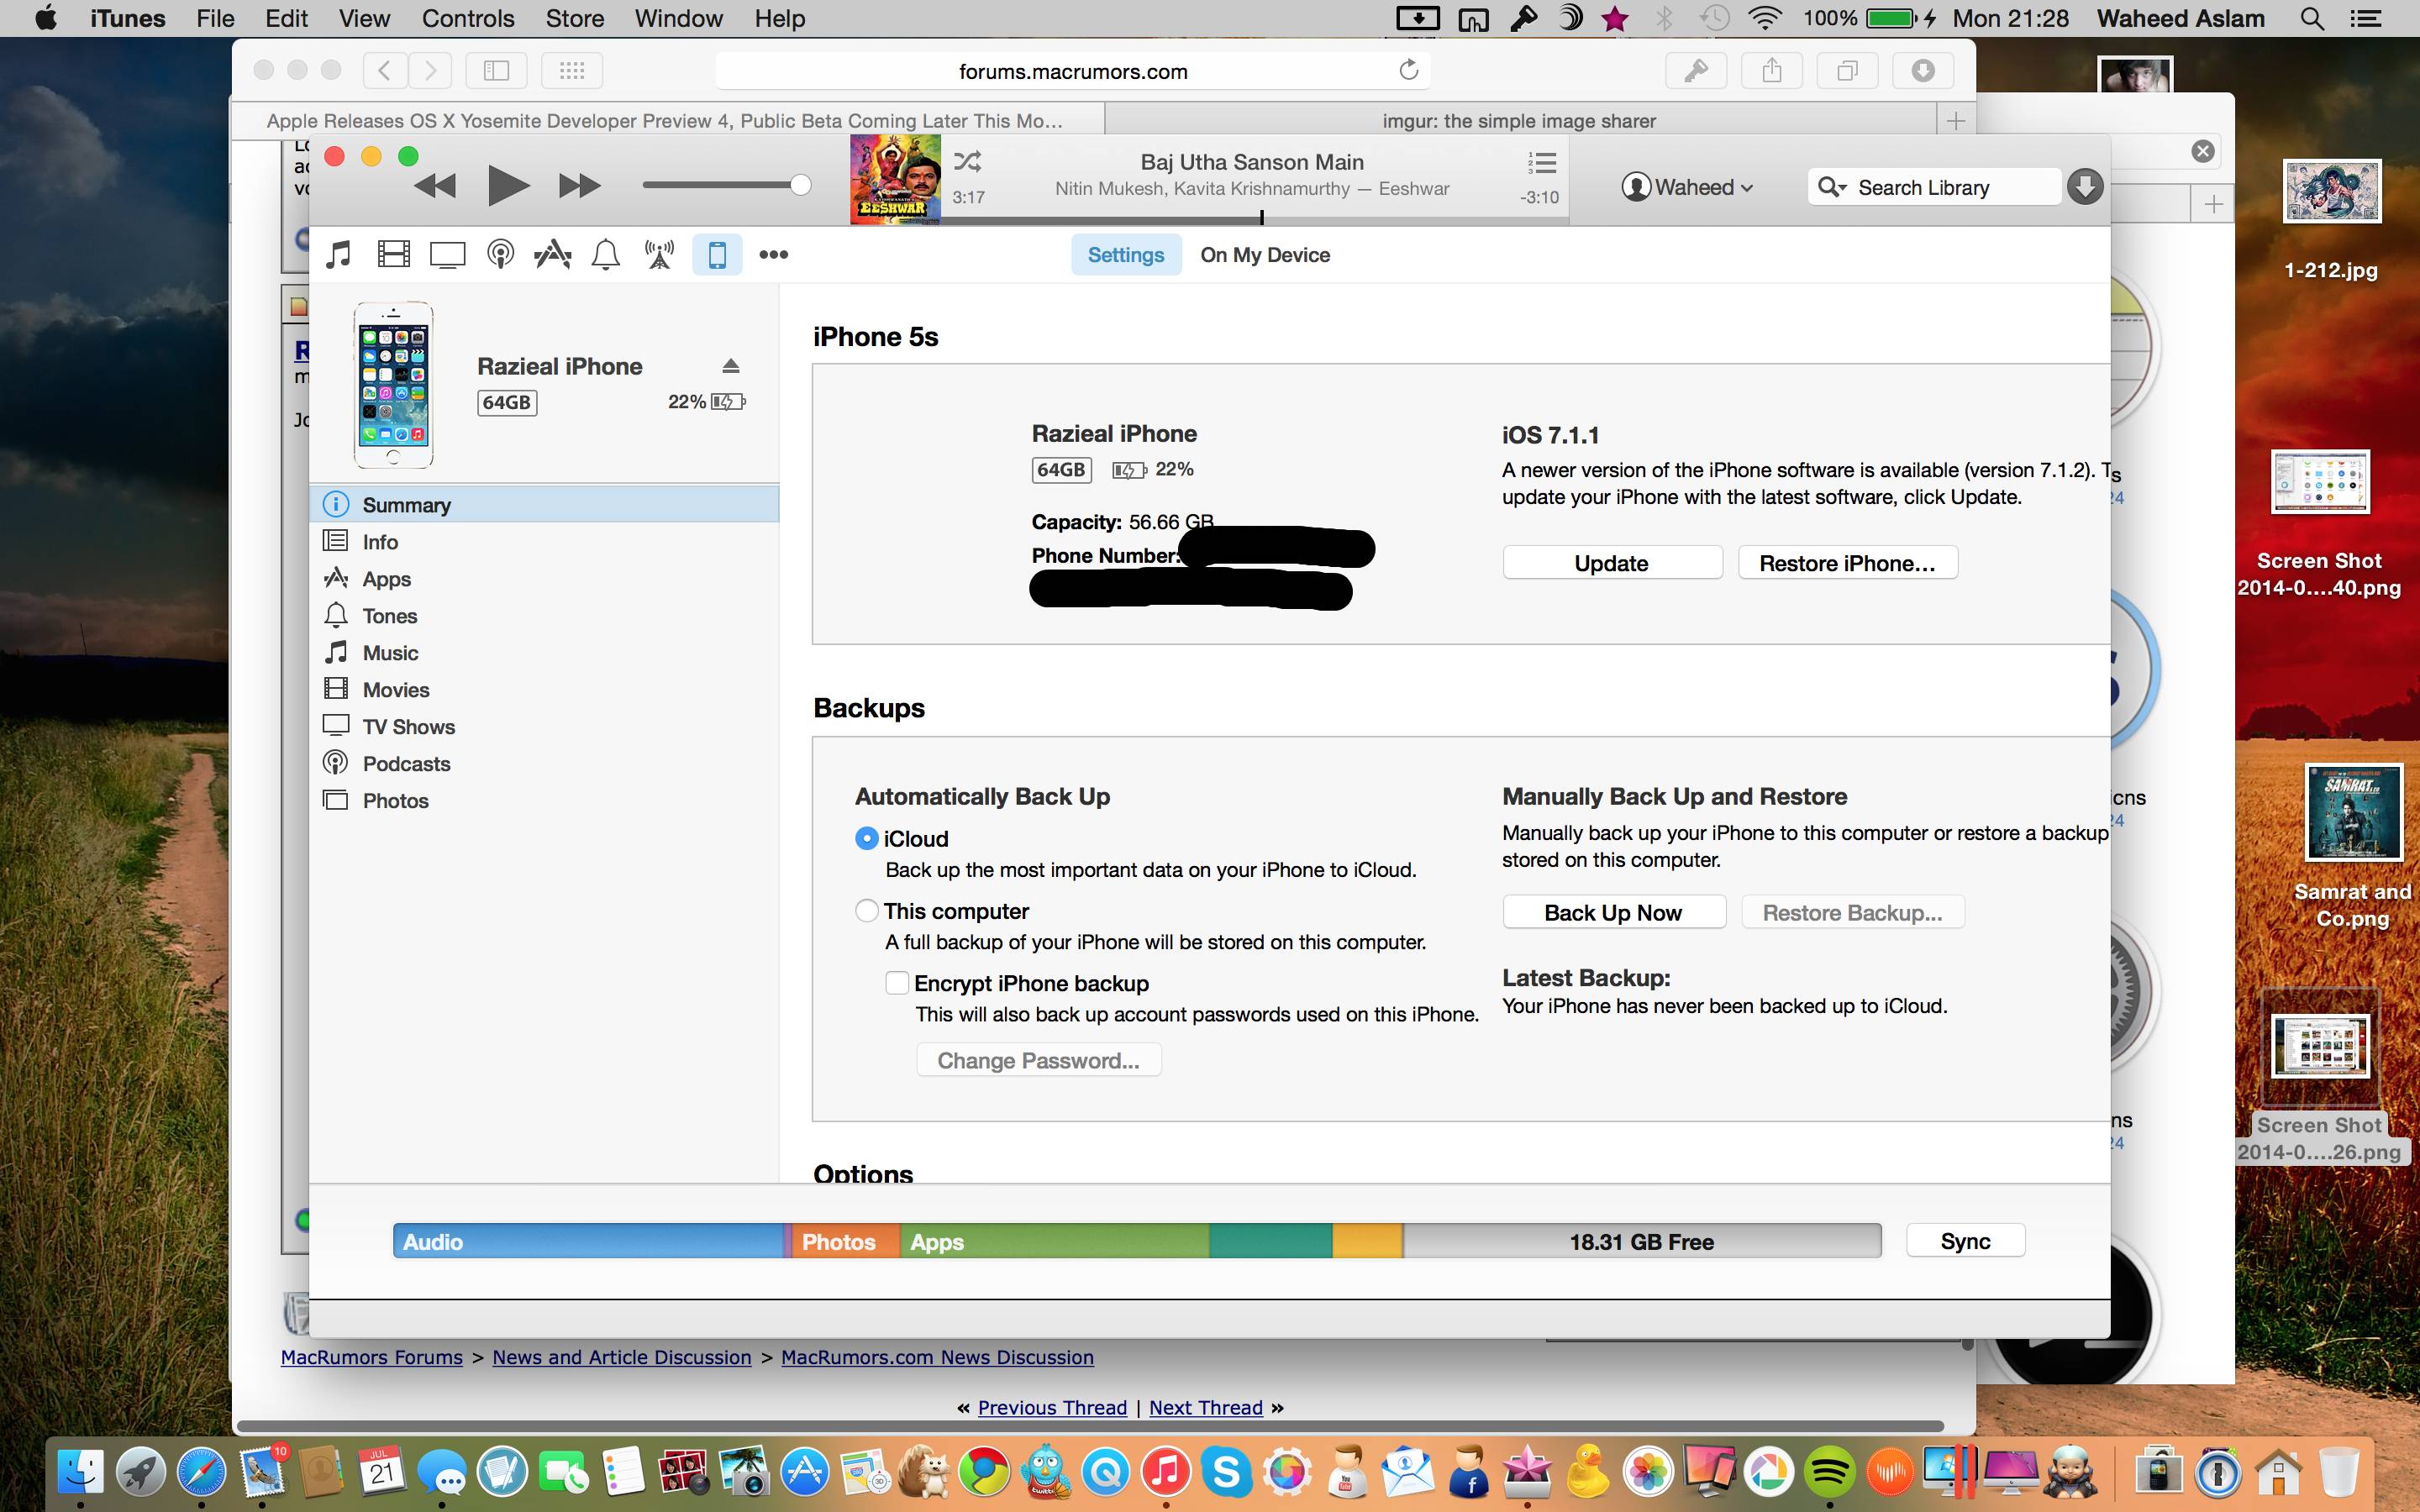Screen dimensions: 2420x1512
Task: Click the Back Up Now button
Action: point(1613,912)
